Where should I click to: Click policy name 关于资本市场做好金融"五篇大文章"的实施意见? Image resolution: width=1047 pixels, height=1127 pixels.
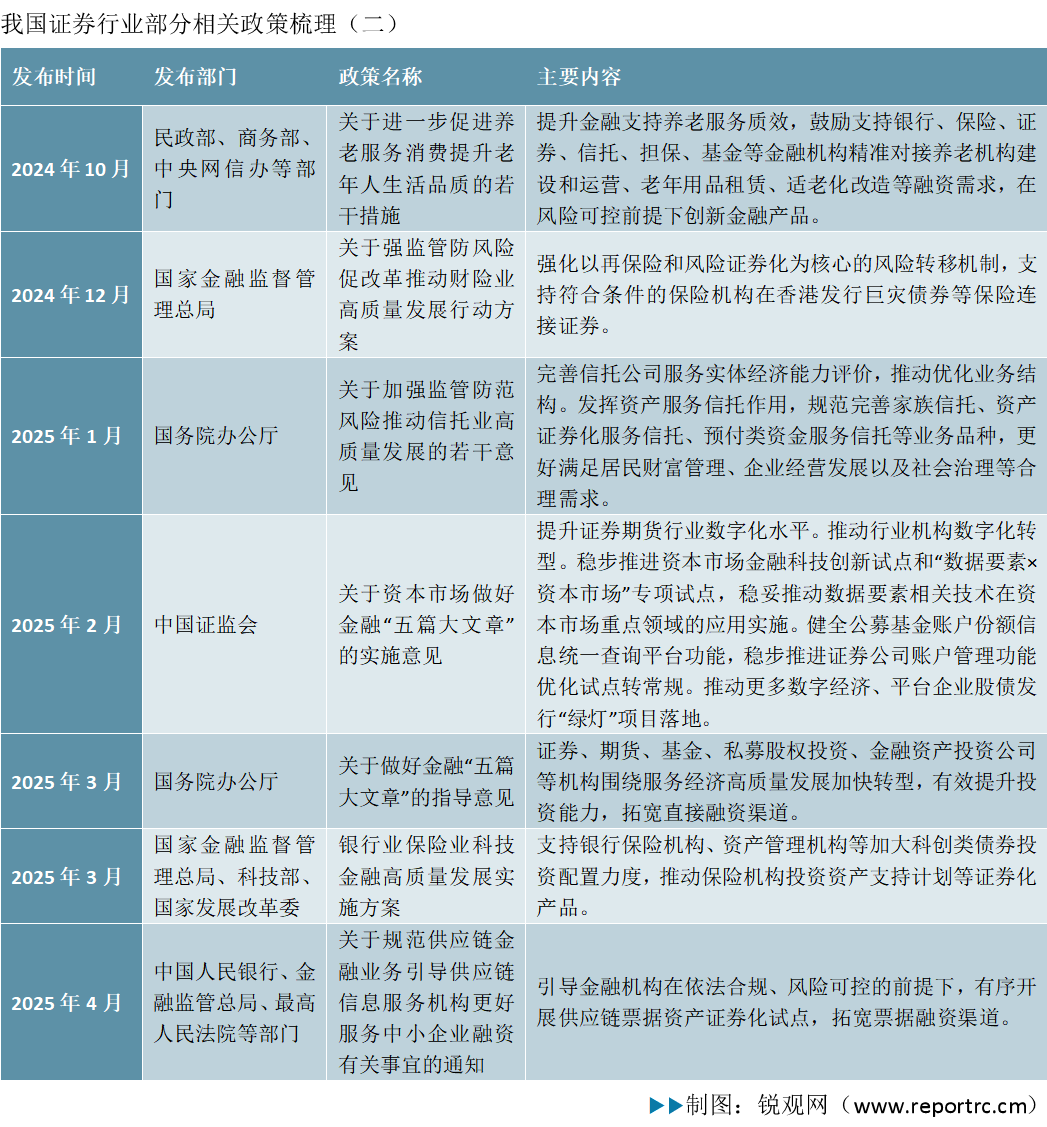pos(426,625)
